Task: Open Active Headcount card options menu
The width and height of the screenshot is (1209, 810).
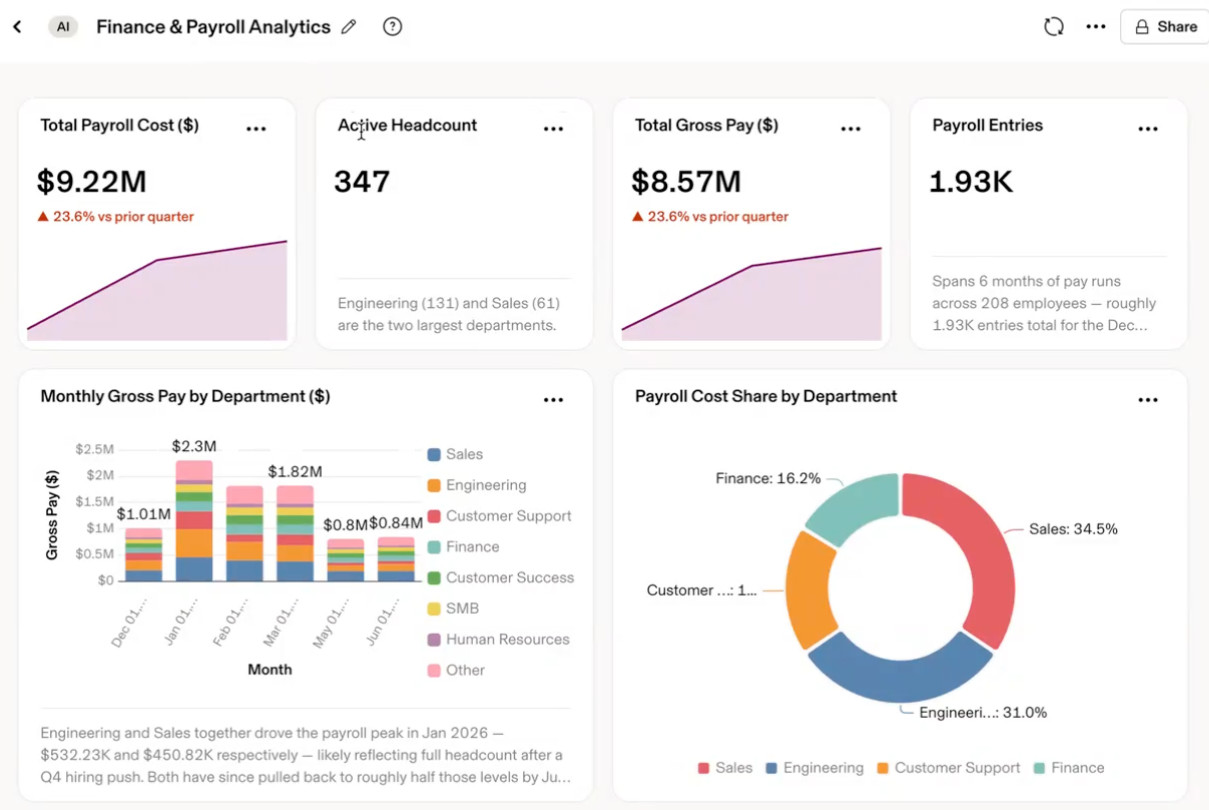Action: pos(553,128)
